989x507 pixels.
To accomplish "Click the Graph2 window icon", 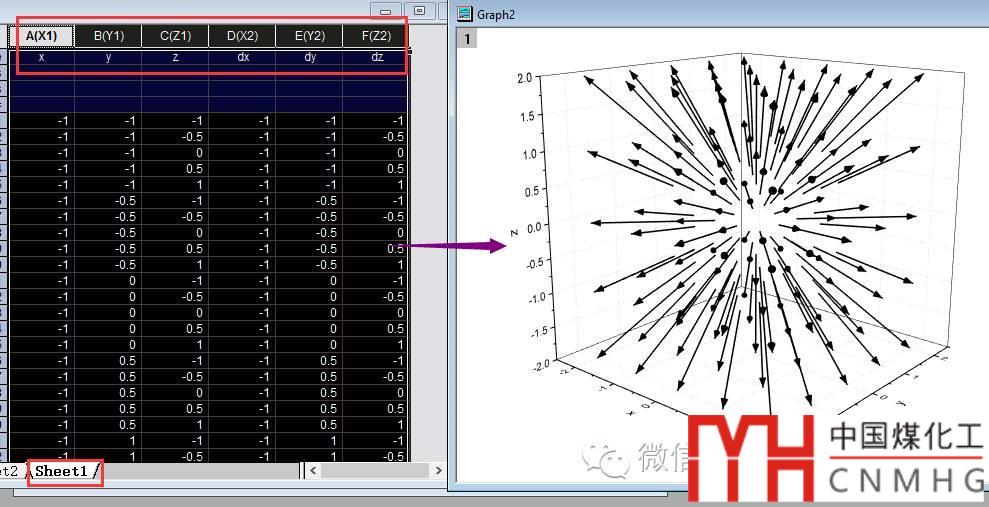I will pos(464,13).
